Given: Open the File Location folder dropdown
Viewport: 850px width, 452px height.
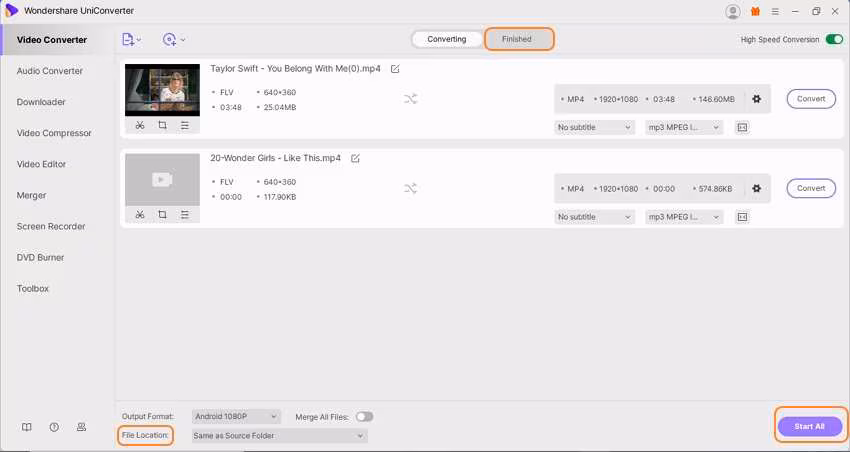Looking at the screenshot, I should 280,436.
